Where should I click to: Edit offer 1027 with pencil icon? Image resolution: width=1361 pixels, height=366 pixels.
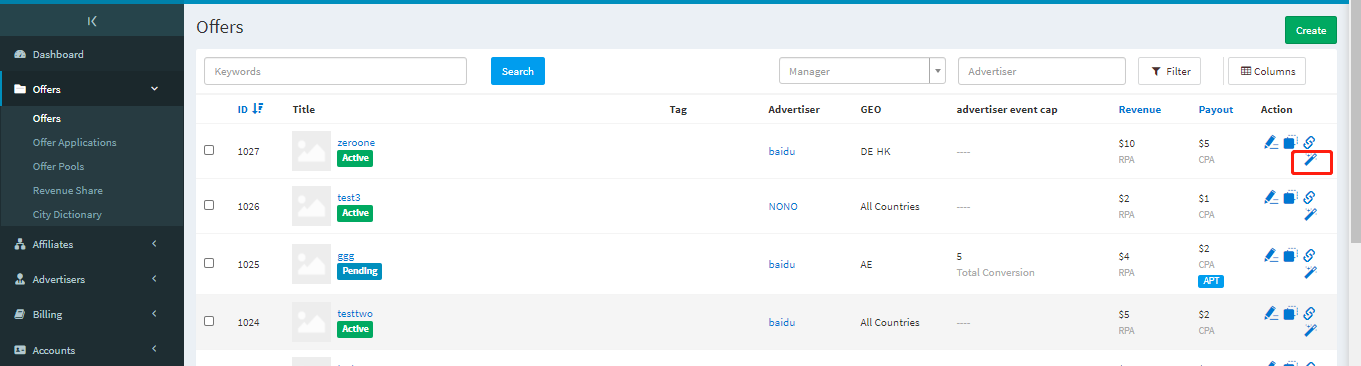(1271, 142)
